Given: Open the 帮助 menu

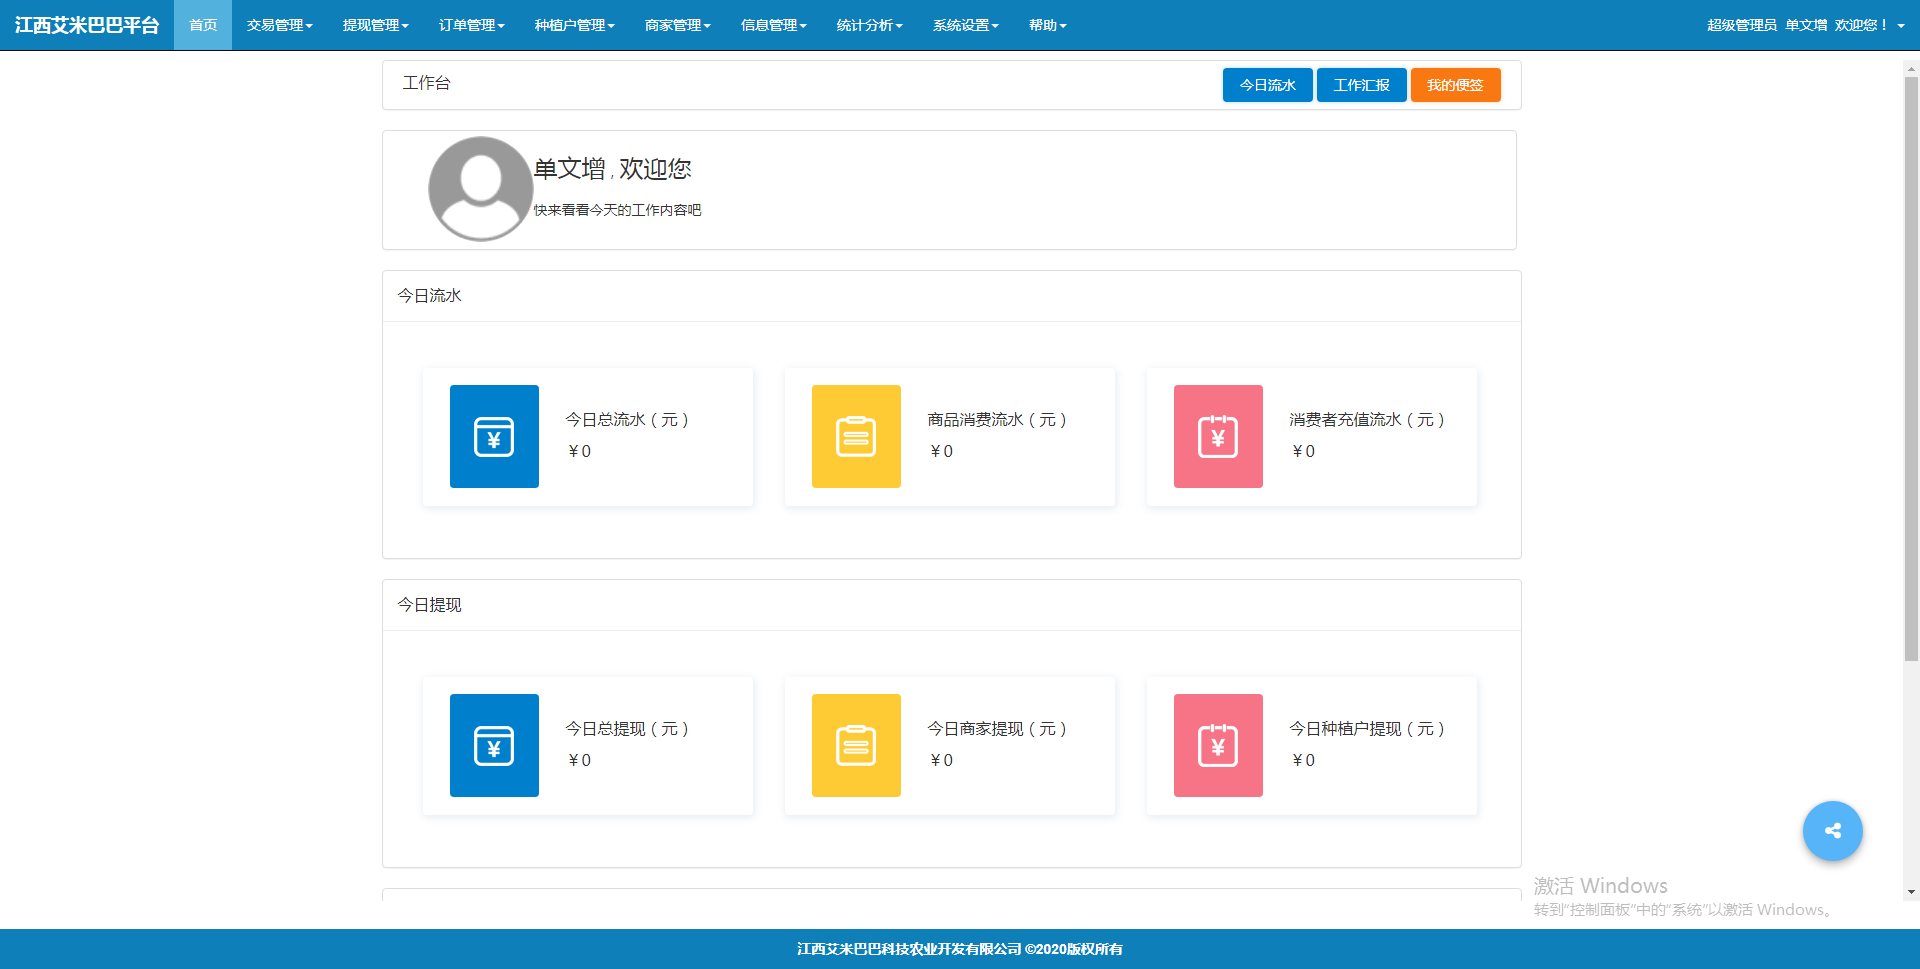Looking at the screenshot, I should click(1047, 25).
